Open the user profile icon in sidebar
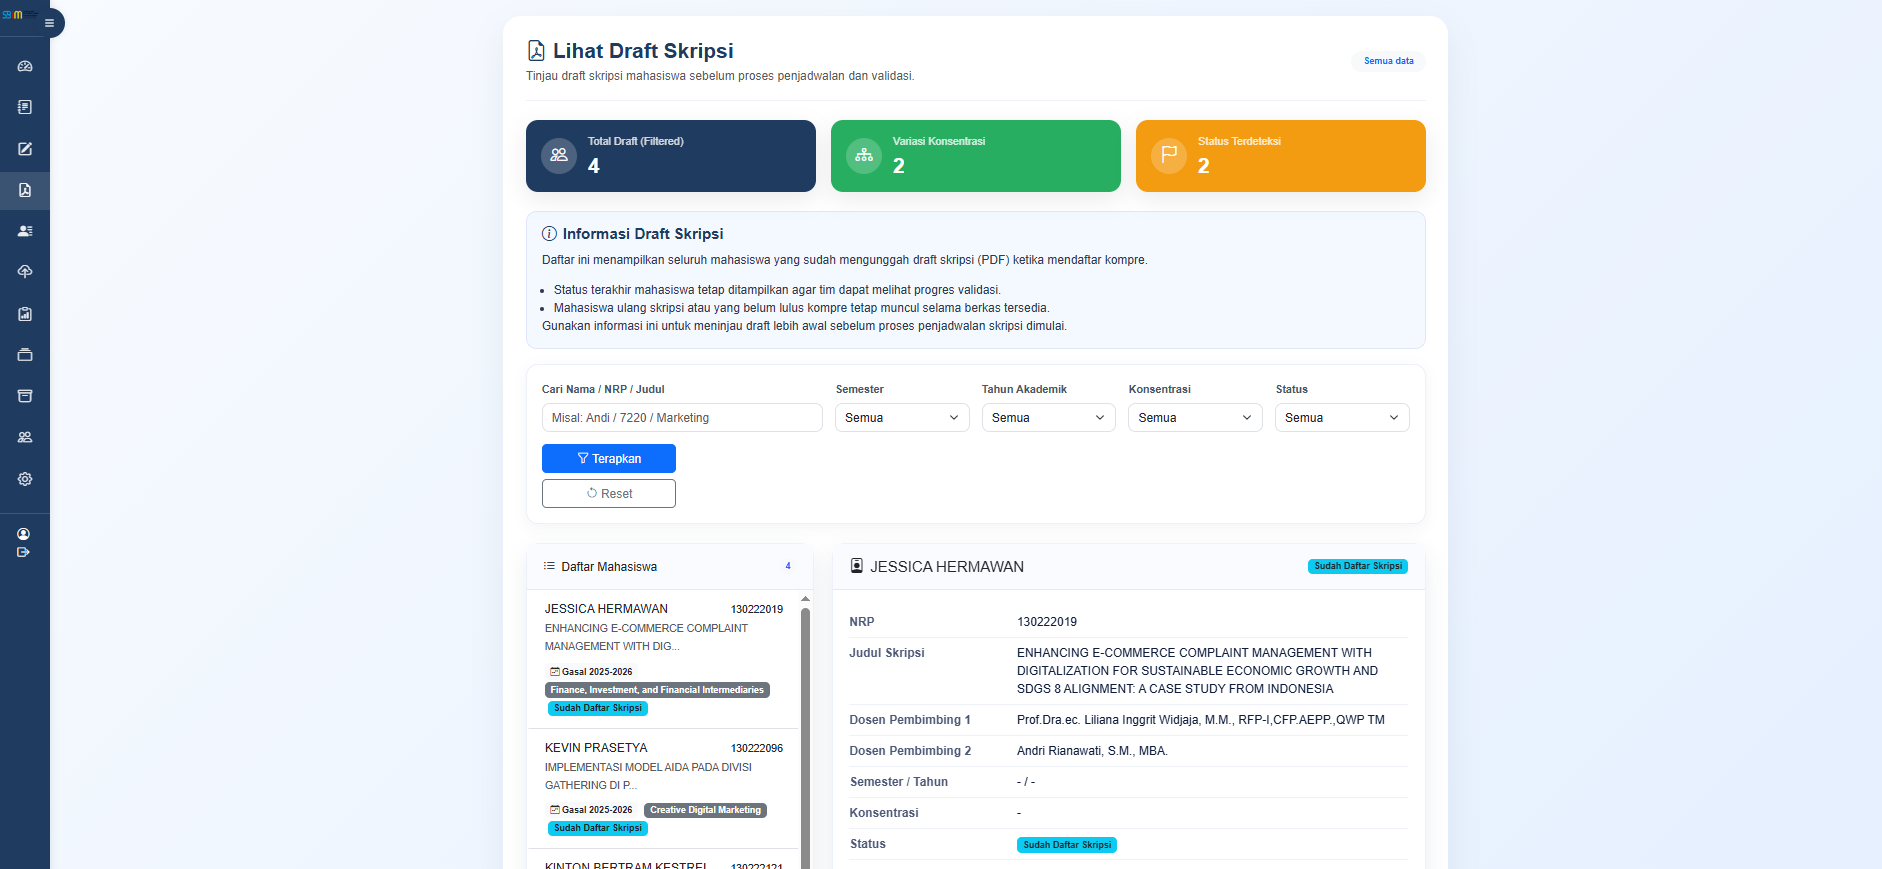The height and width of the screenshot is (869, 1882). [x=23, y=534]
